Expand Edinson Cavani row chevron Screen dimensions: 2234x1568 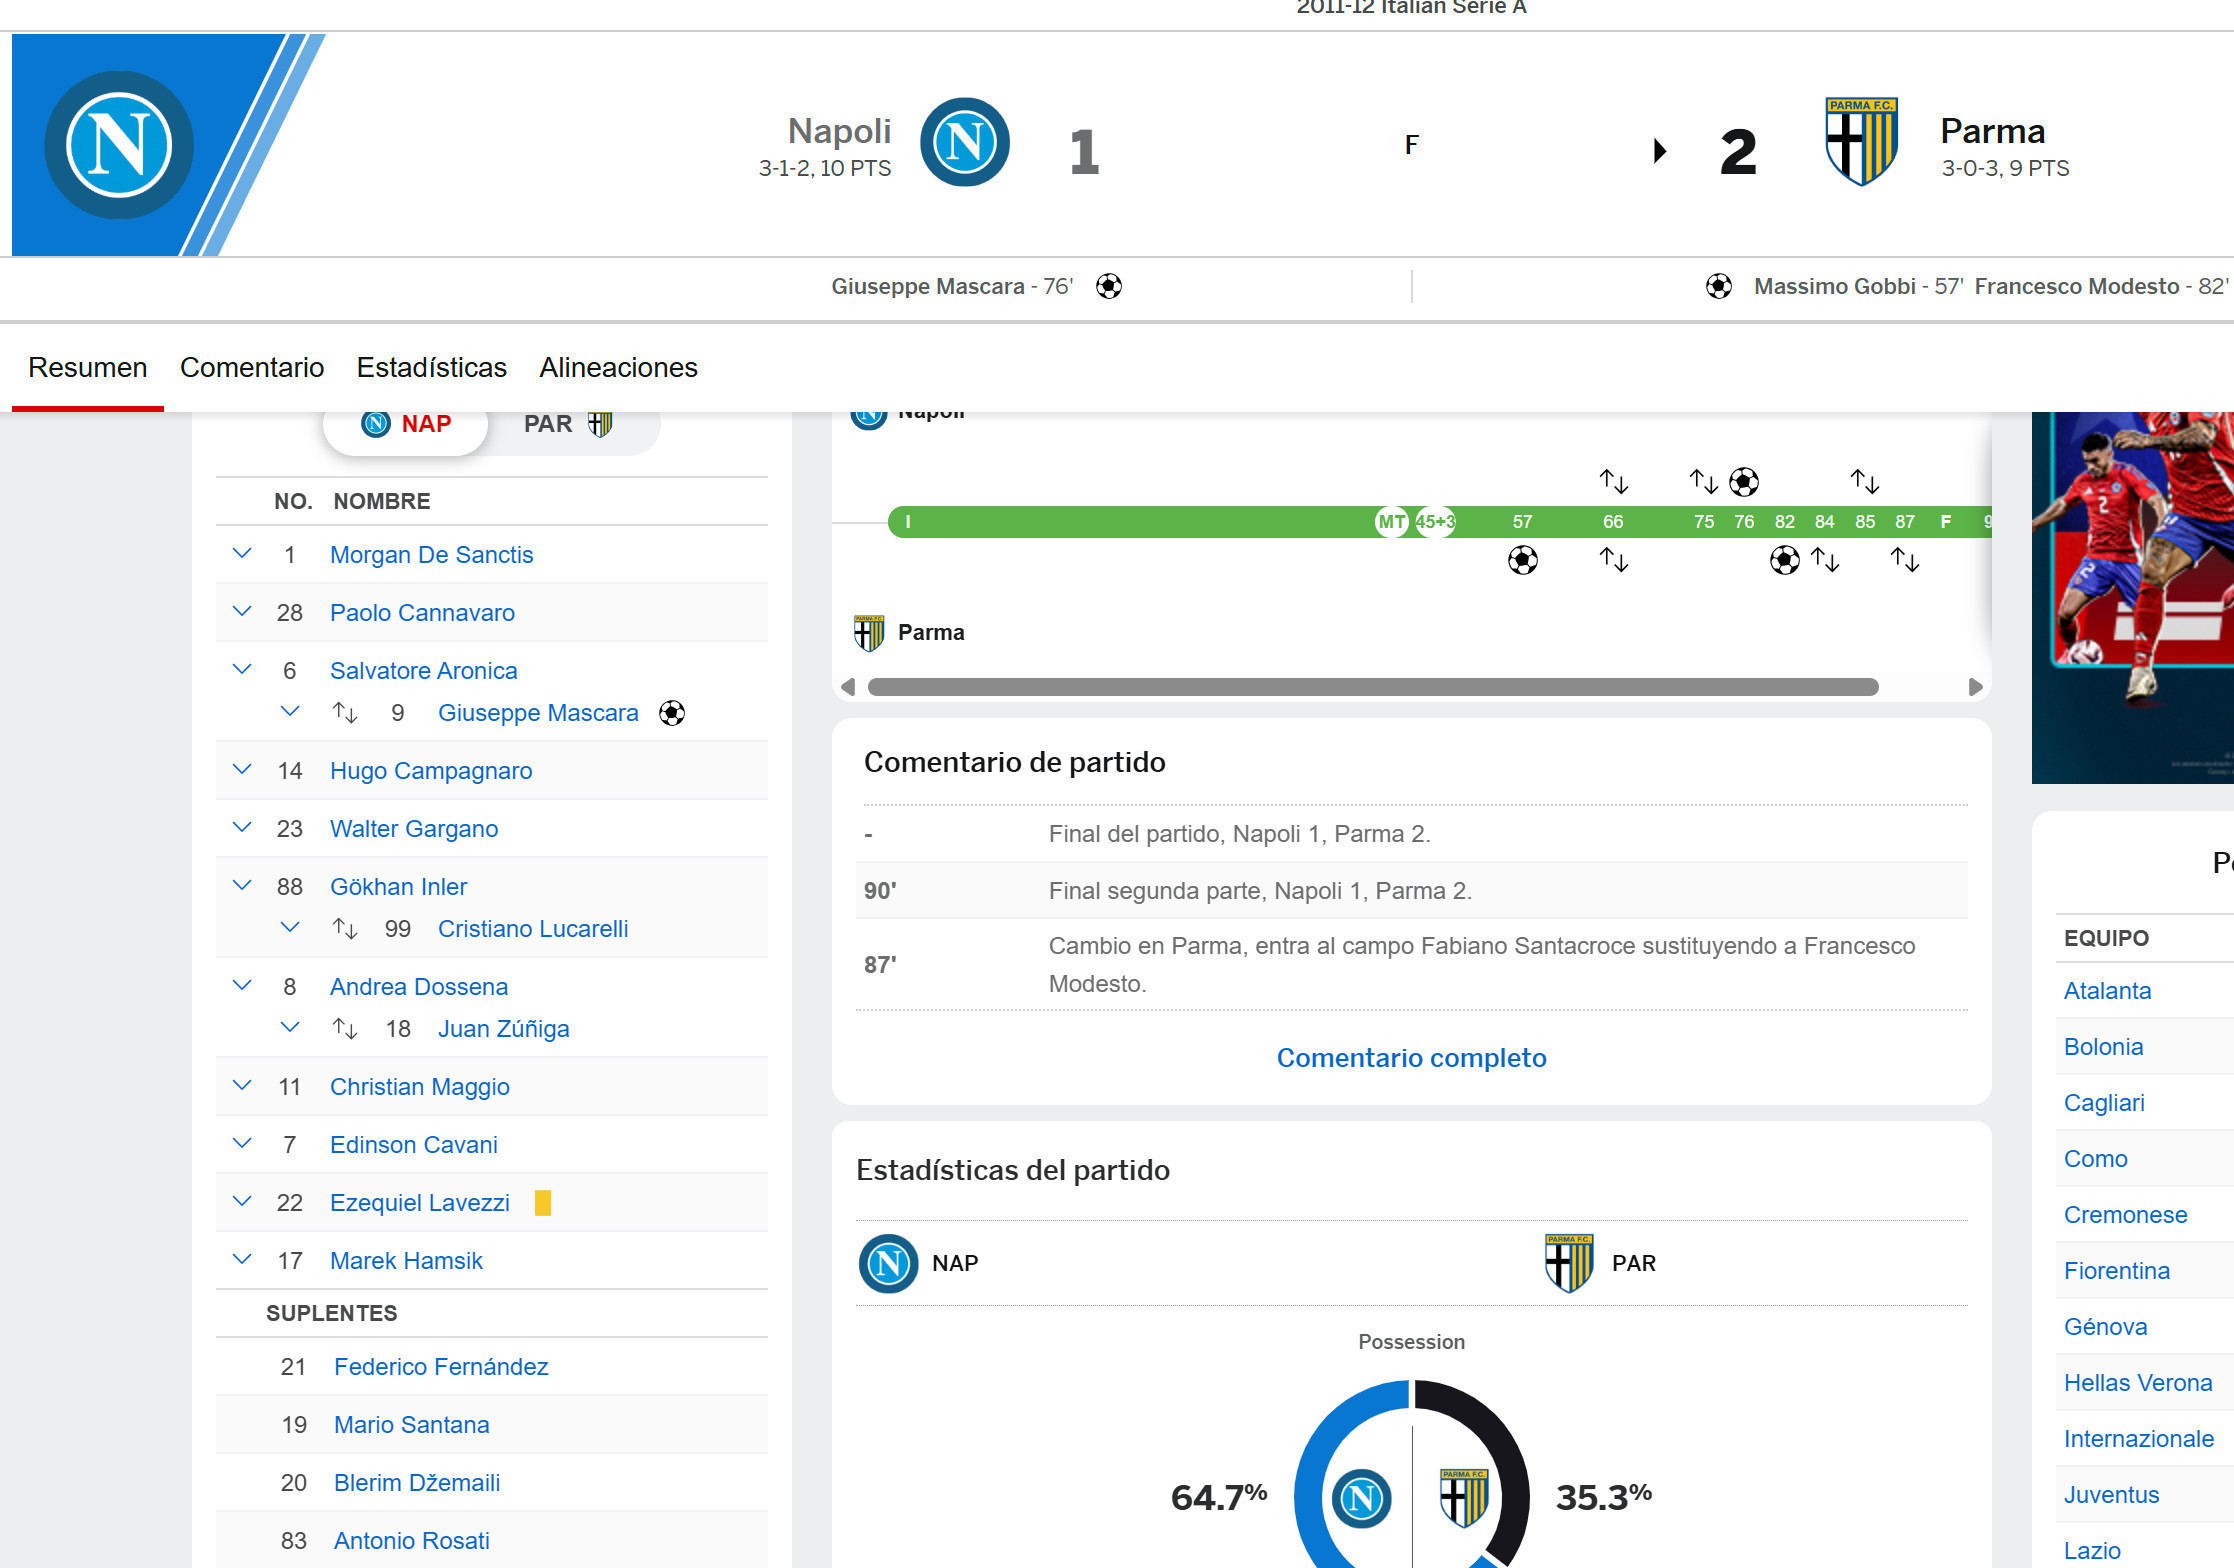[x=242, y=1144]
